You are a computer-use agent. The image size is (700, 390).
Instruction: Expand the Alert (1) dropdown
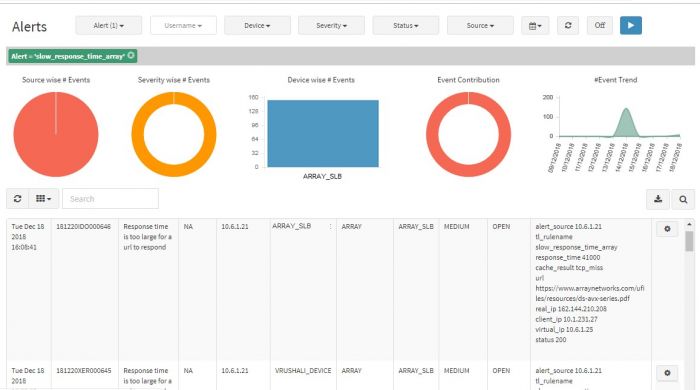pyautogui.click(x=108, y=25)
